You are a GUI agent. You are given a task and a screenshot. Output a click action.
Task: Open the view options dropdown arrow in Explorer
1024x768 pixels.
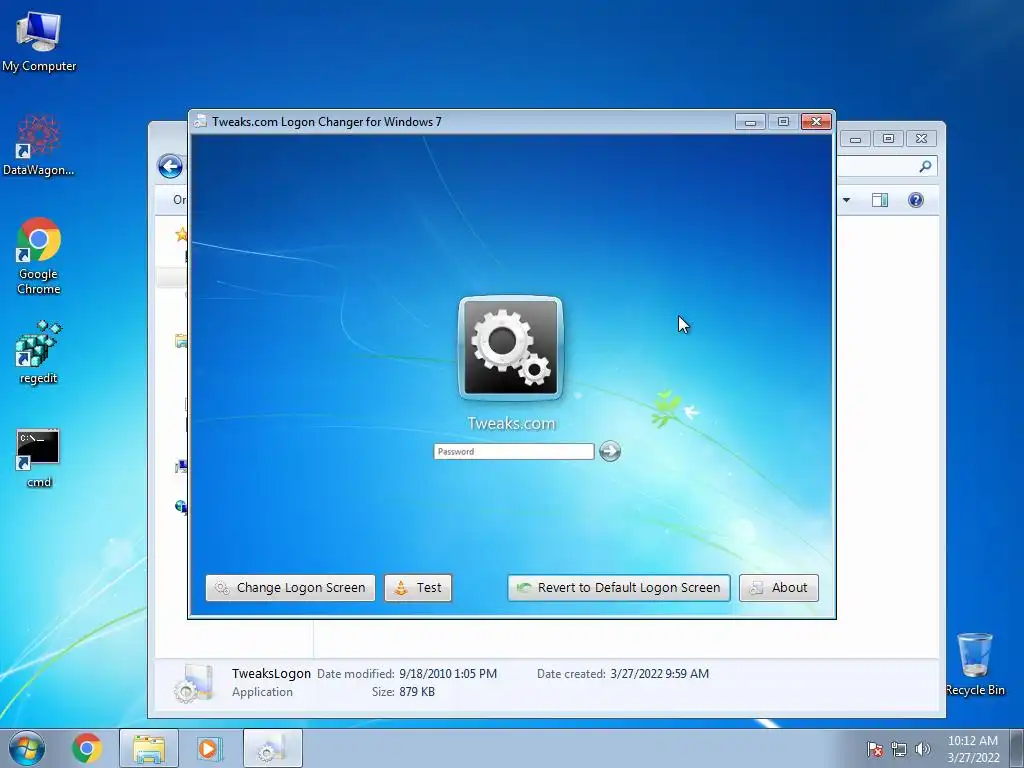click(846, 200)
